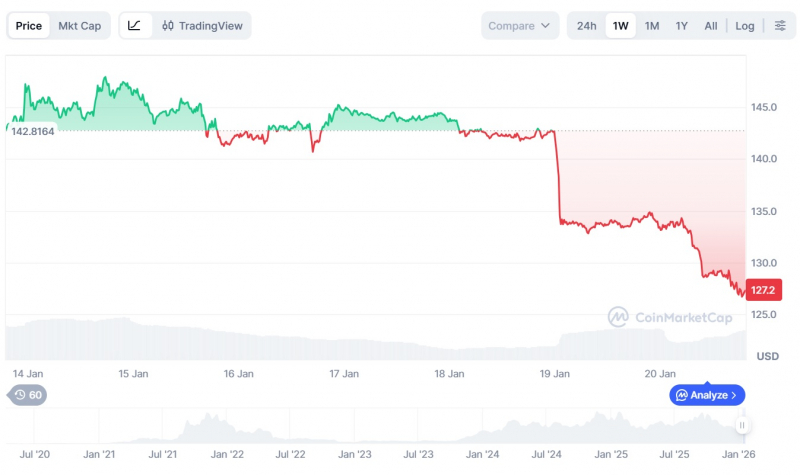Select the active 1W range tab
The width and height of the screenshot is (800, 475).
(620, 26)
